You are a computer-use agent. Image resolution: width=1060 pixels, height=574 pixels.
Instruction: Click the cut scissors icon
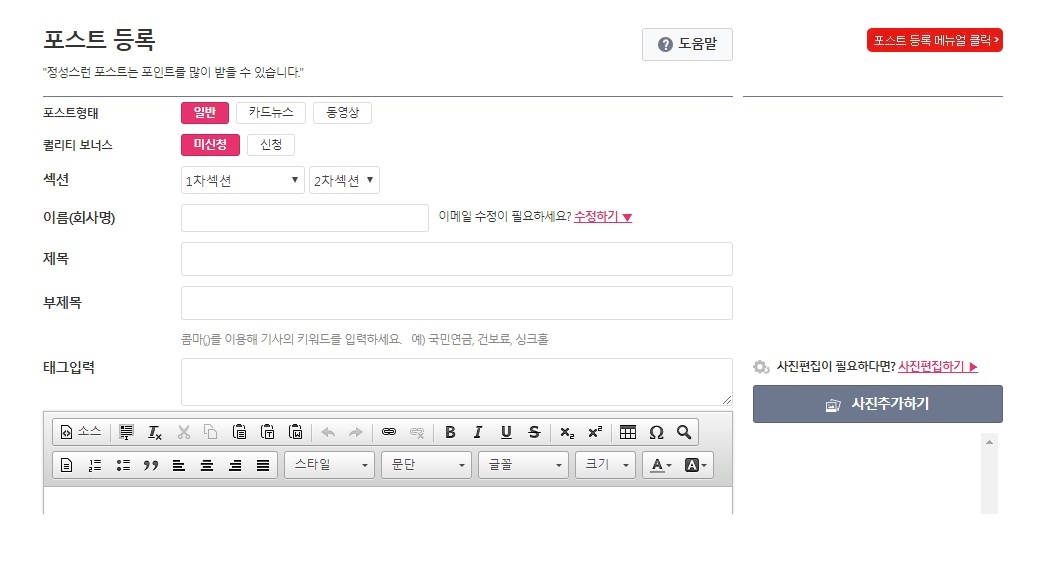coord(183,432)
